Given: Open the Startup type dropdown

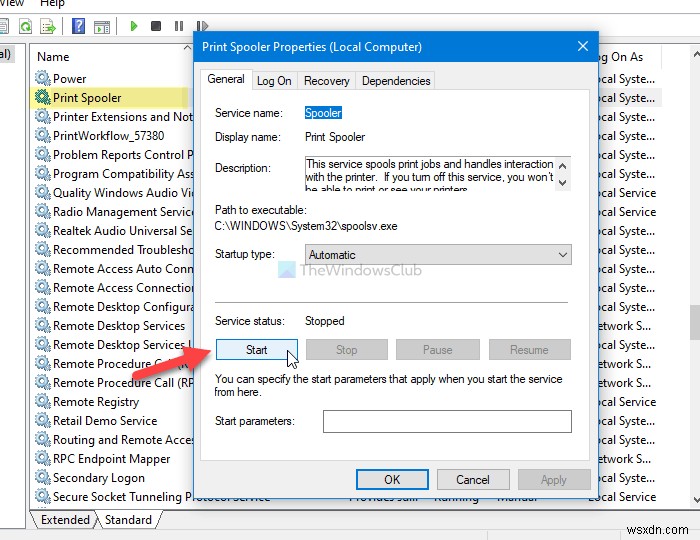Looking at the screenshot, I should point(438,254).
